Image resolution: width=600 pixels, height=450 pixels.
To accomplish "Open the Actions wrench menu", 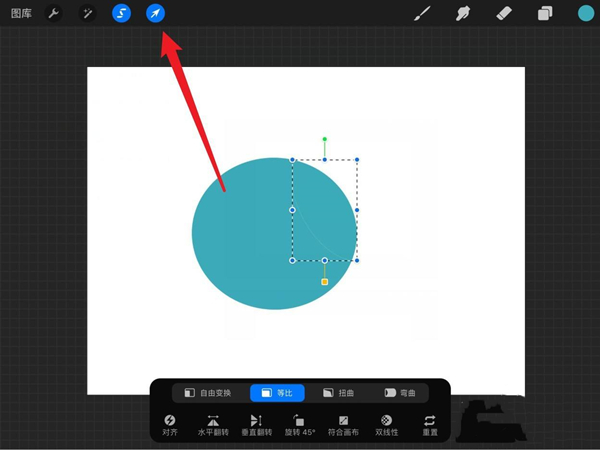I will [x=54, y=14].
